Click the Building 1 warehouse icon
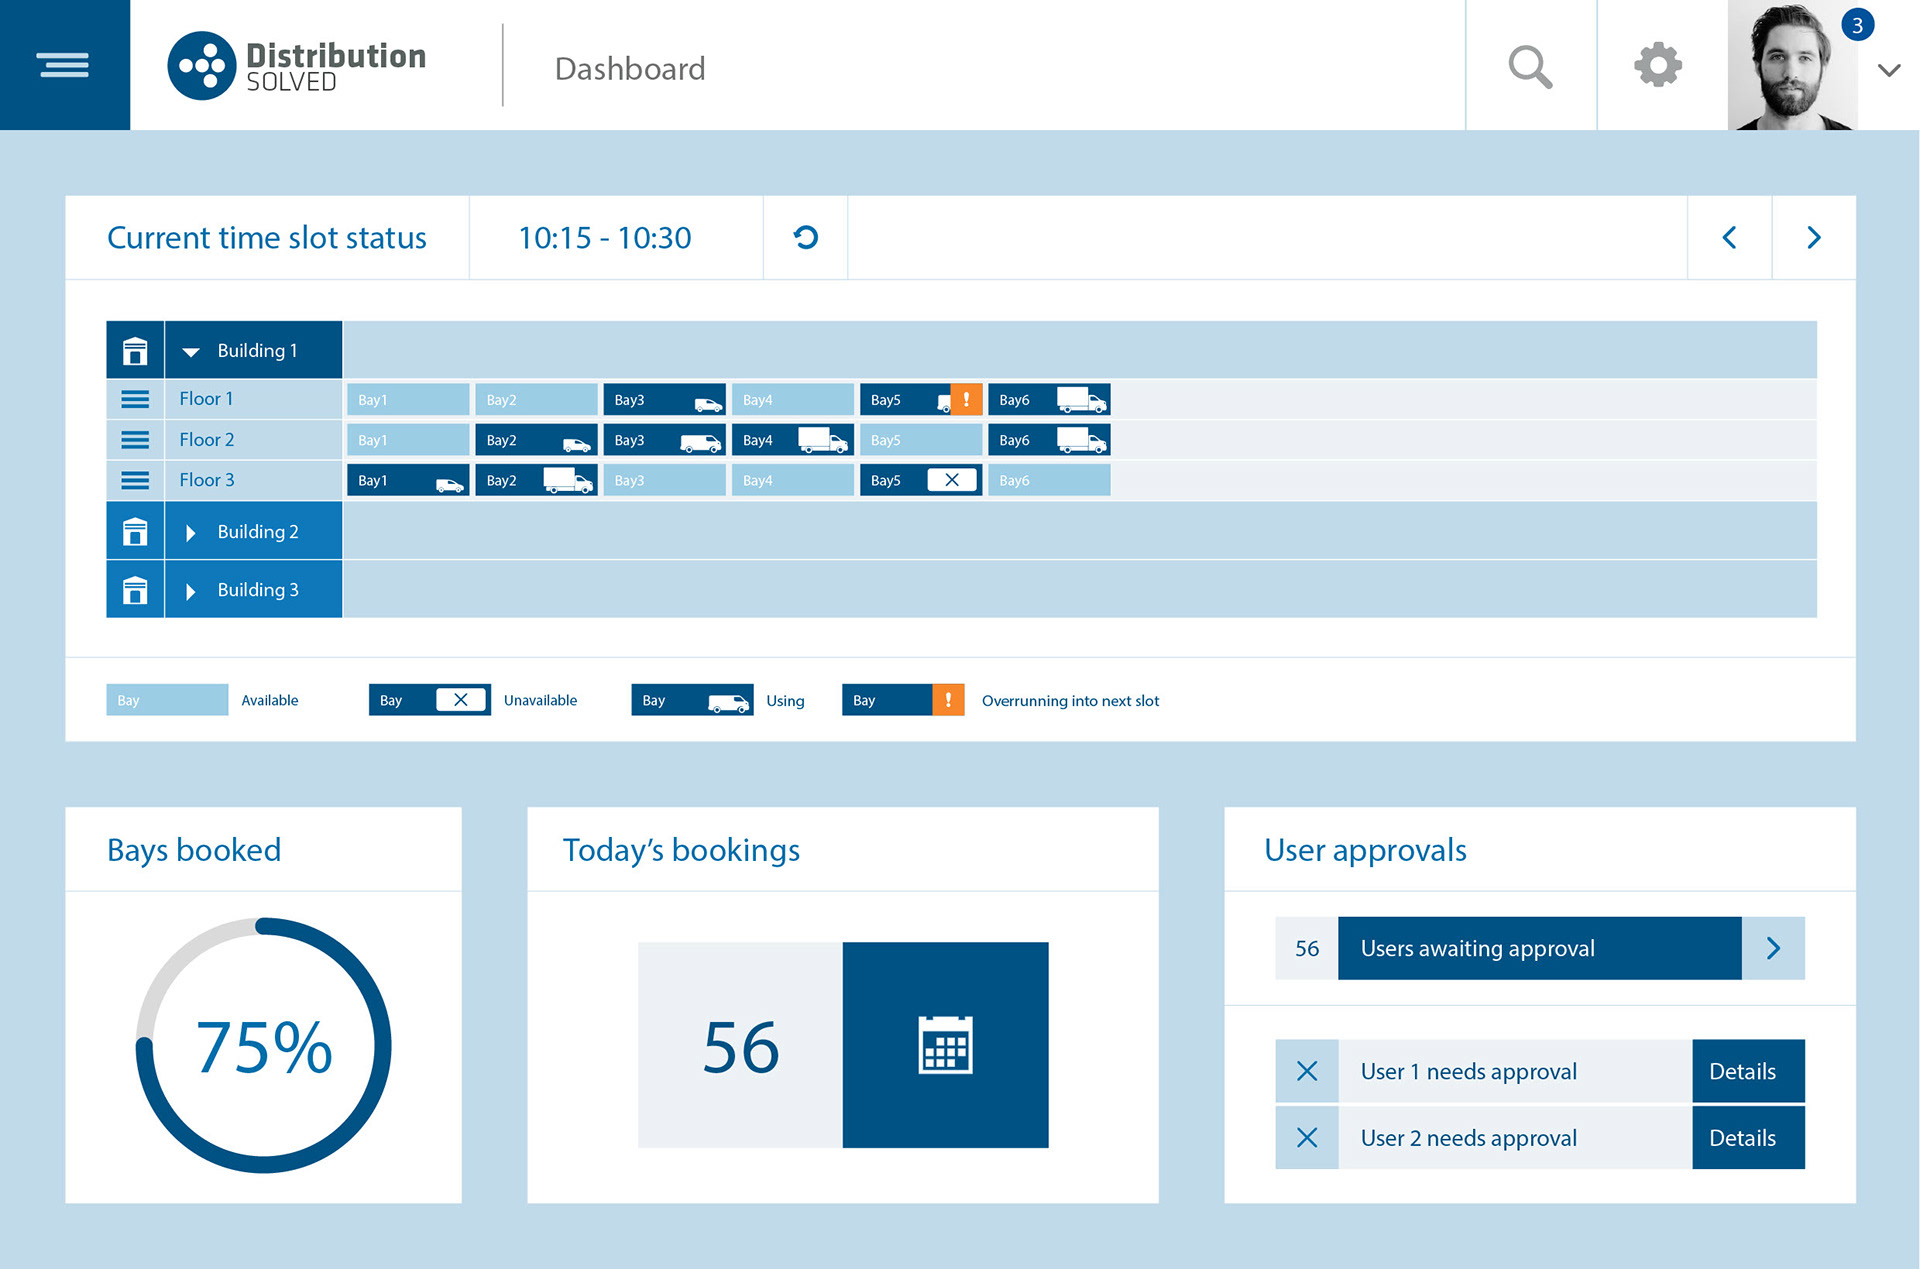 (135, 351)
